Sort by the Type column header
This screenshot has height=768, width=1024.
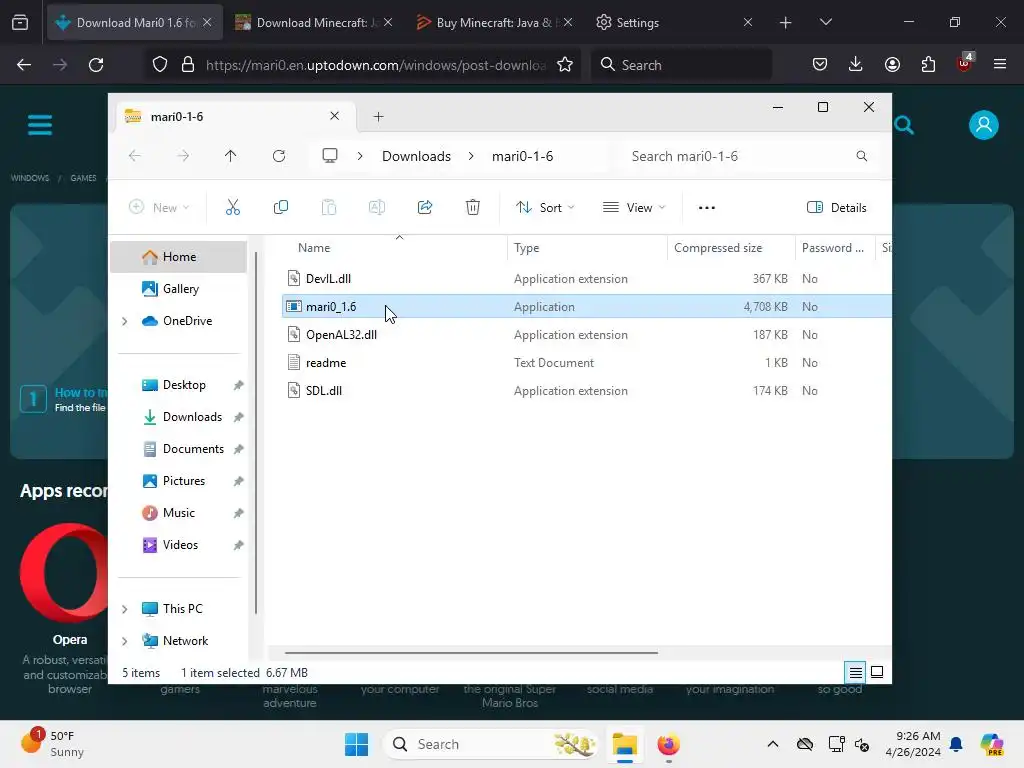coord(587,248)
